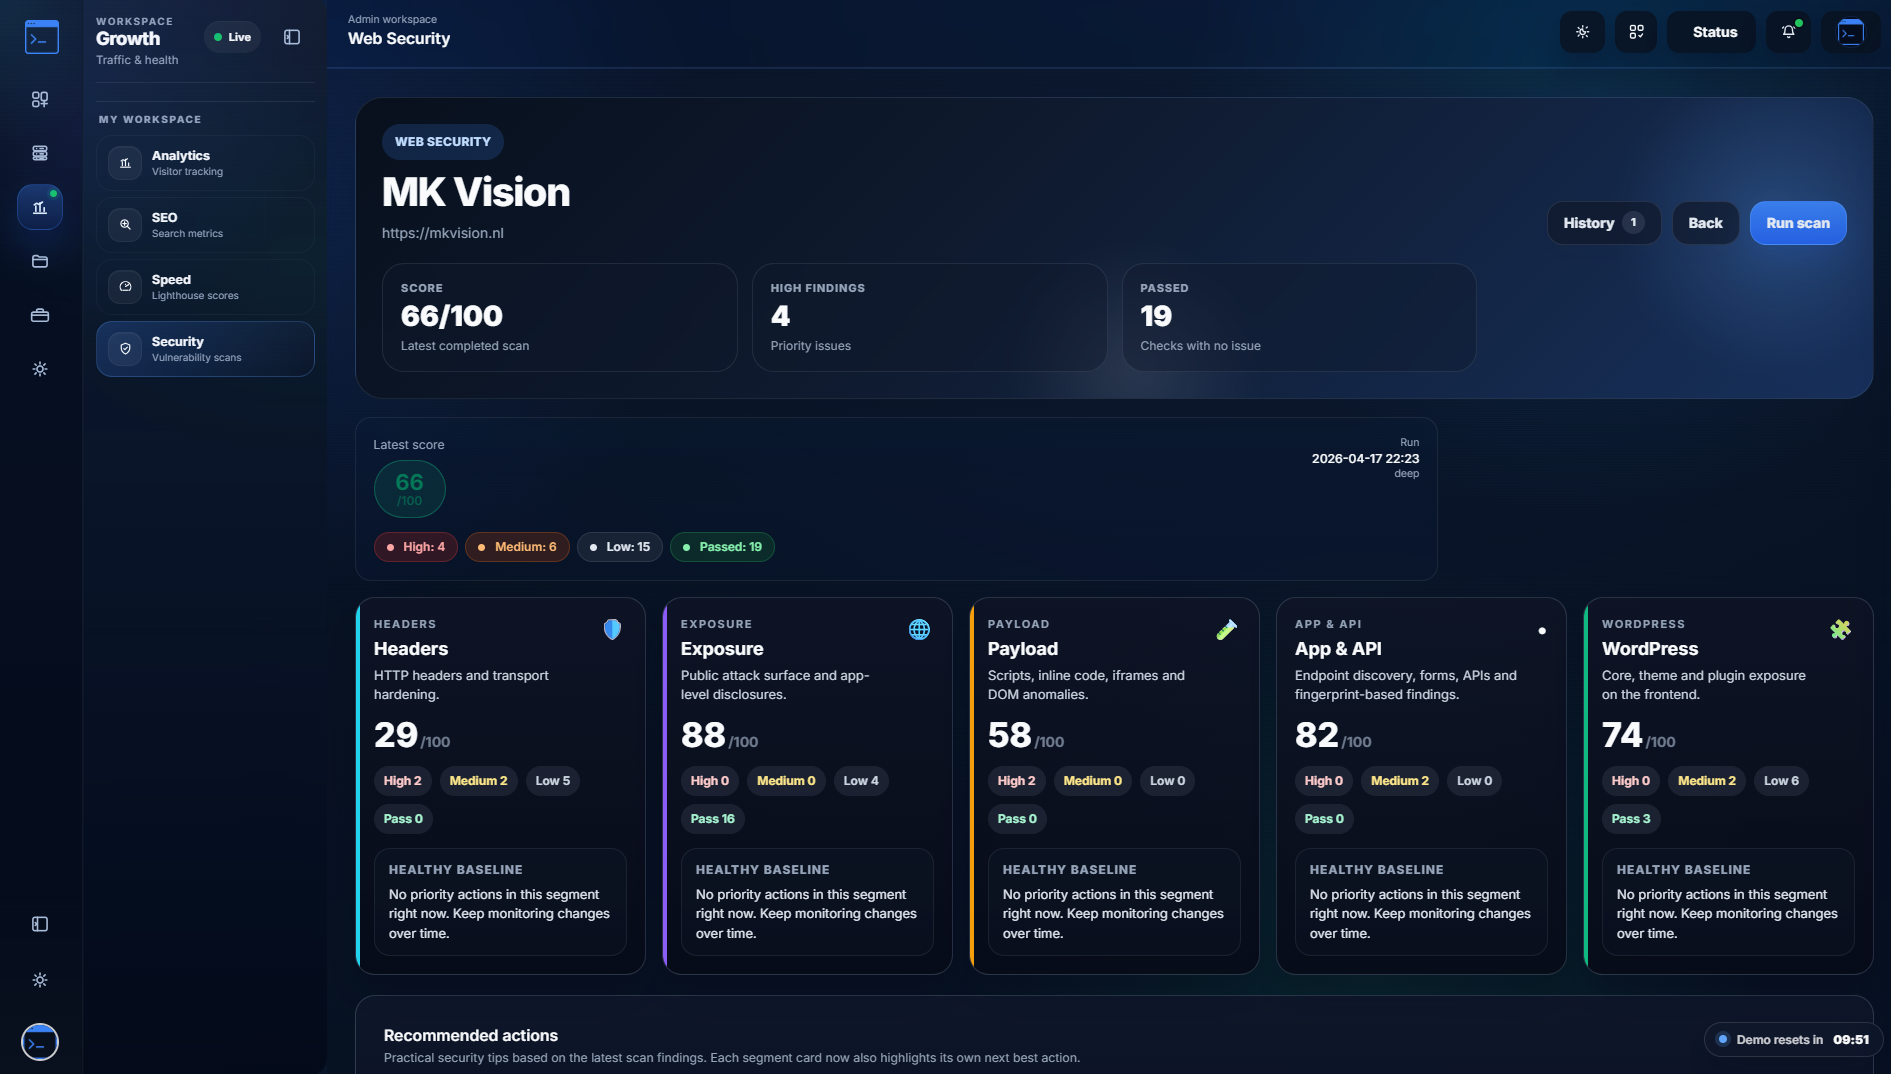
Task: Open the briefcase icon in left rail
Action: coord(40,315)
